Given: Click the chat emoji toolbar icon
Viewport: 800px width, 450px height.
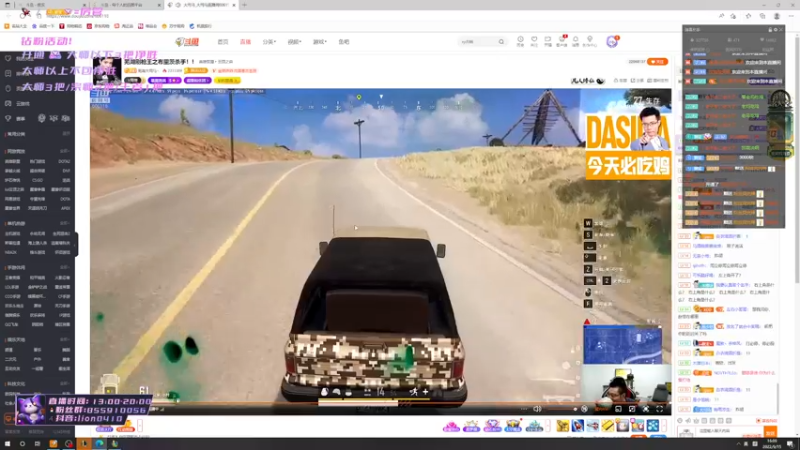Looking at the screenshot, I should pyautogui.click(x=680, y=421).
